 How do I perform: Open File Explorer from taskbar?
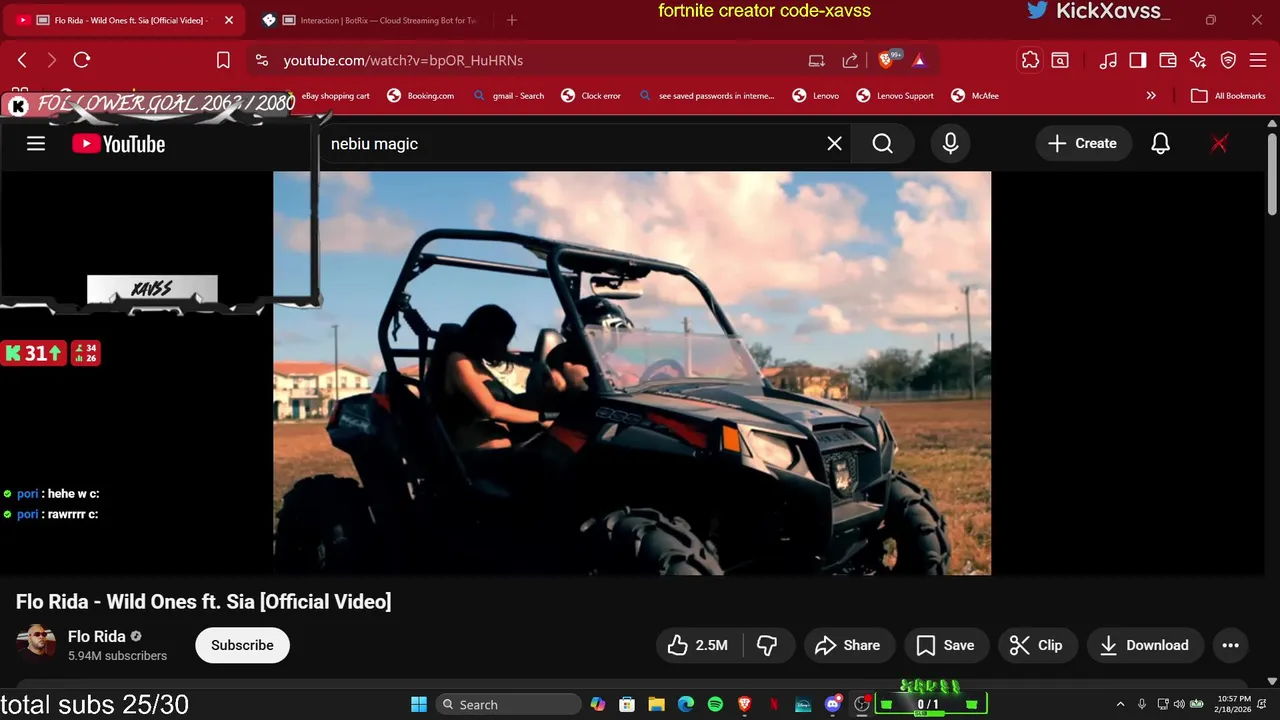click(x=656, y=704)
